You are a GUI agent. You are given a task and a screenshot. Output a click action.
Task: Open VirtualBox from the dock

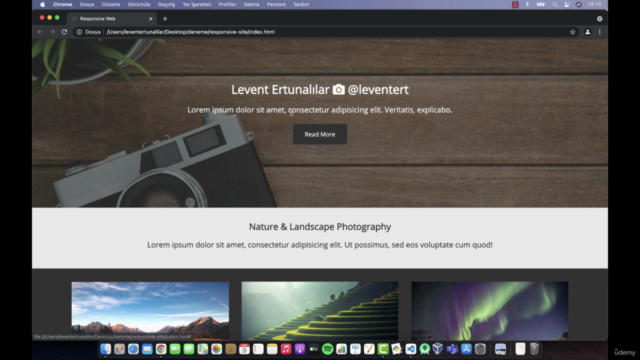pyautogui.click(x=438, y=349)
